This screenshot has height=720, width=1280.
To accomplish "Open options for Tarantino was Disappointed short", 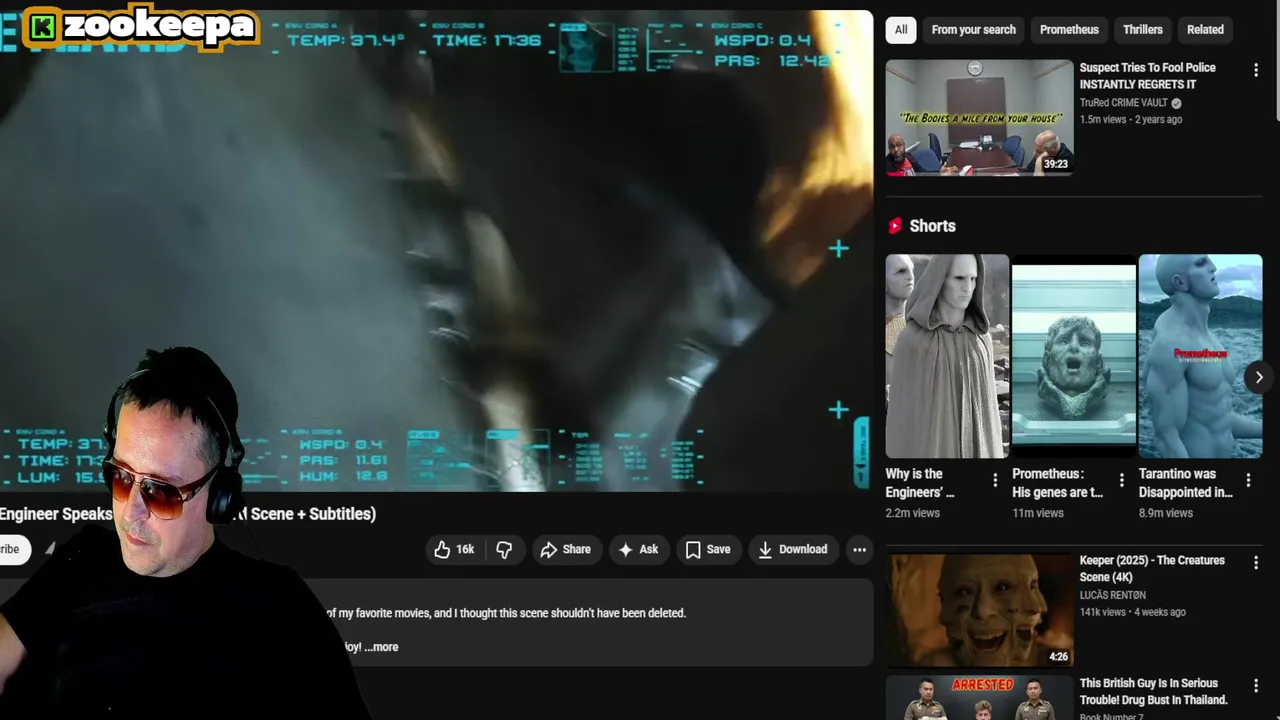I will point(1248,481).
